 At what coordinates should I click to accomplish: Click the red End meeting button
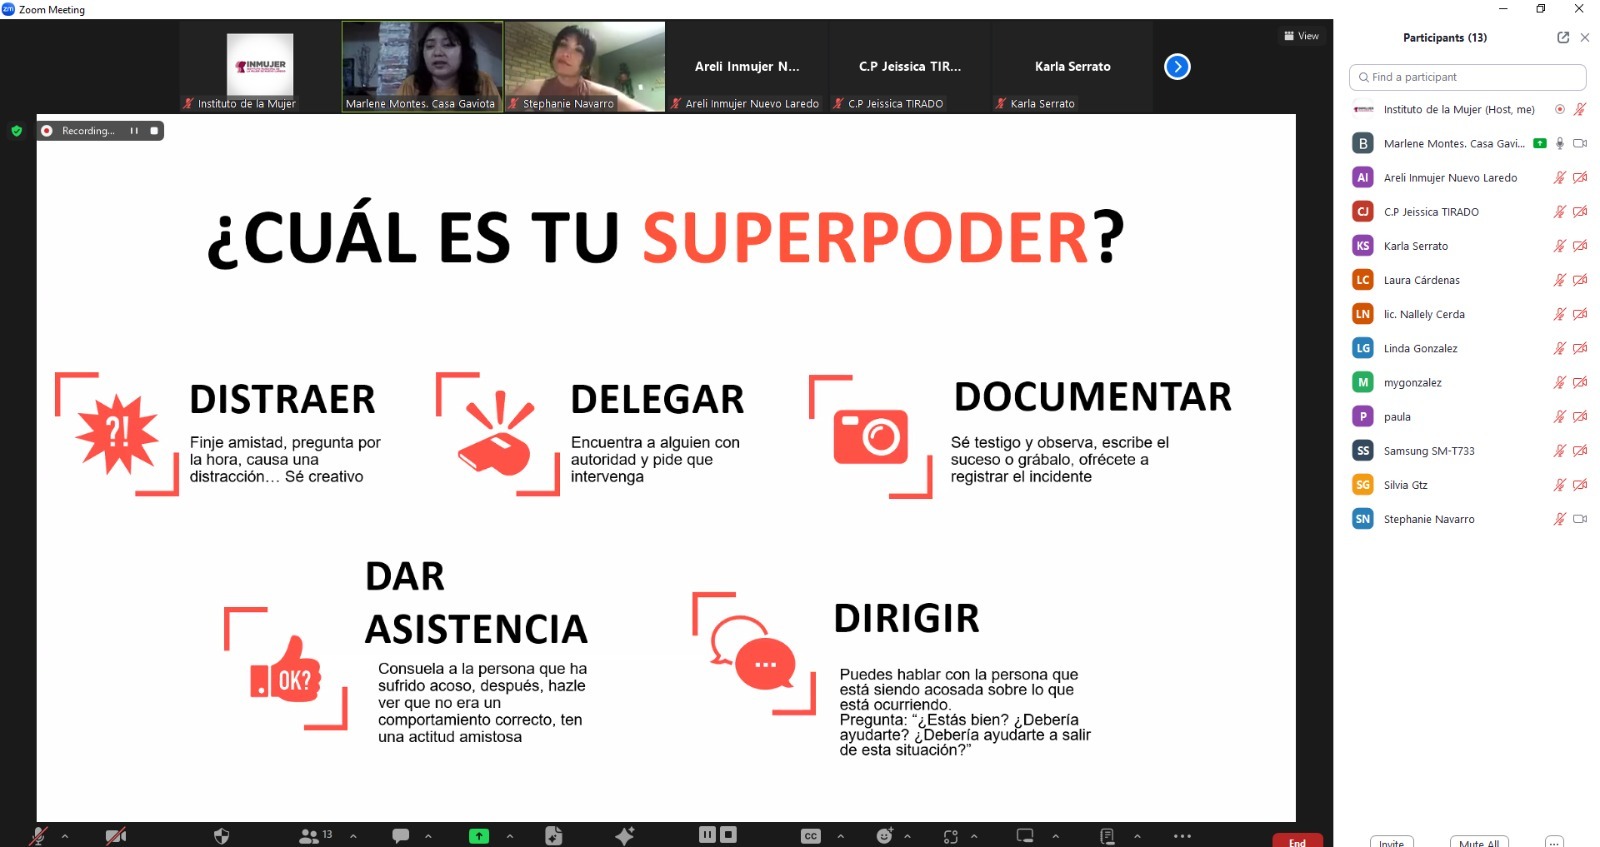(1297, 841)
